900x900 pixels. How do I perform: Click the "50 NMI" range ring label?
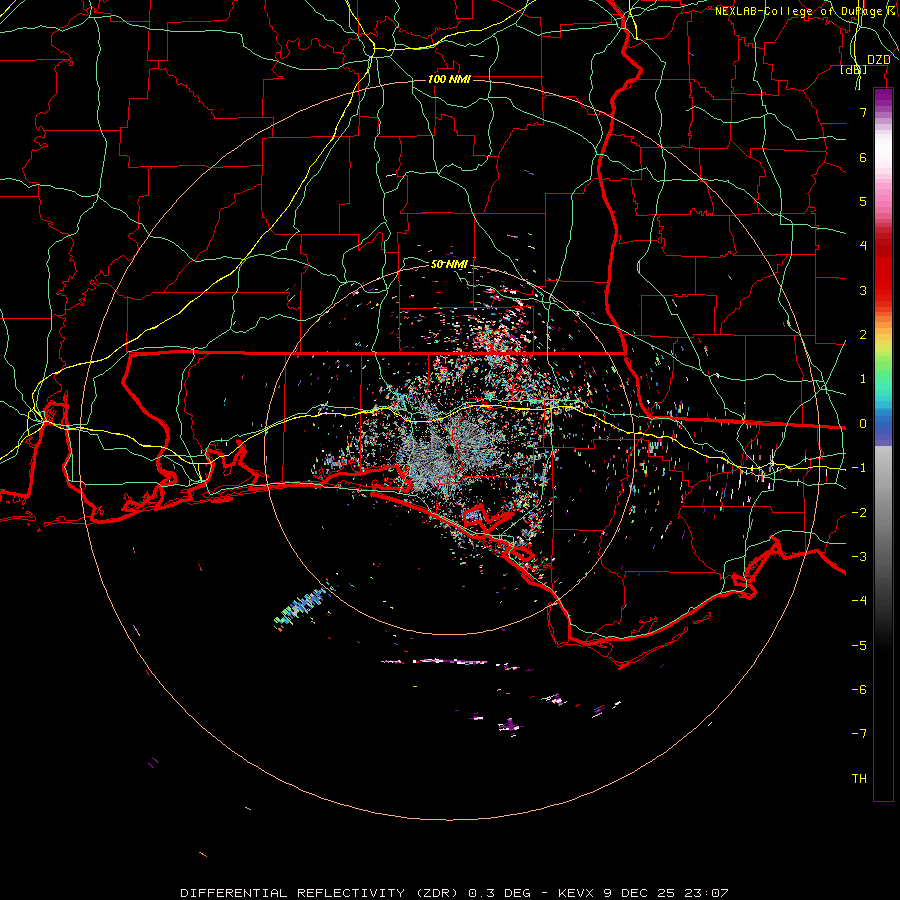point(449,264)
